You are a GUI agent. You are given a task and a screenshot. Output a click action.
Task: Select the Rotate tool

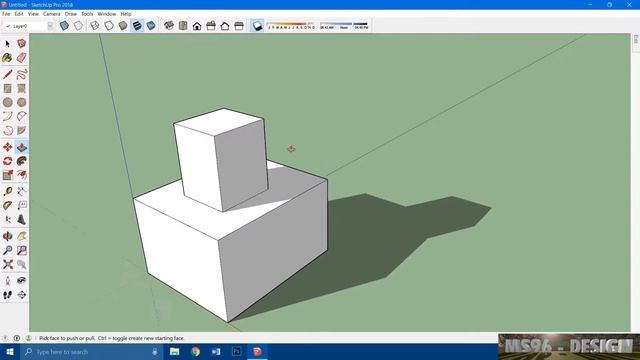click(x=7, y=161)
